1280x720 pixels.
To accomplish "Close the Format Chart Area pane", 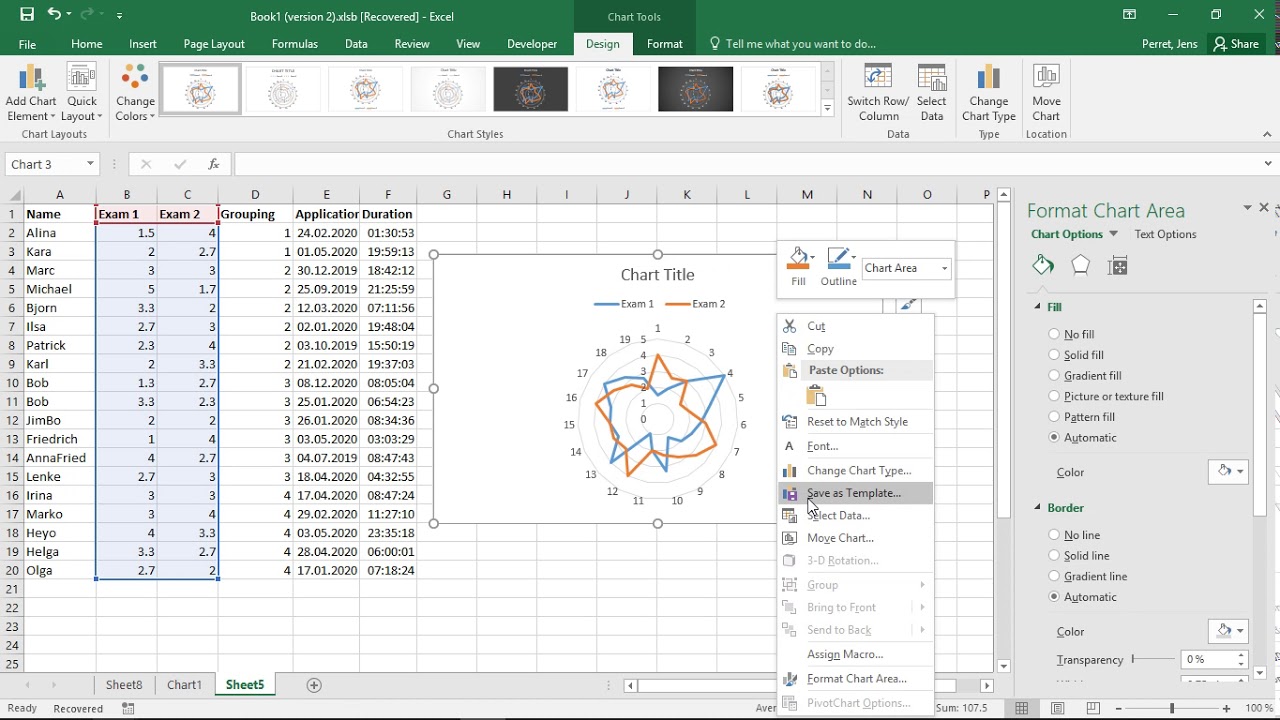I will tap(1264, 208).
